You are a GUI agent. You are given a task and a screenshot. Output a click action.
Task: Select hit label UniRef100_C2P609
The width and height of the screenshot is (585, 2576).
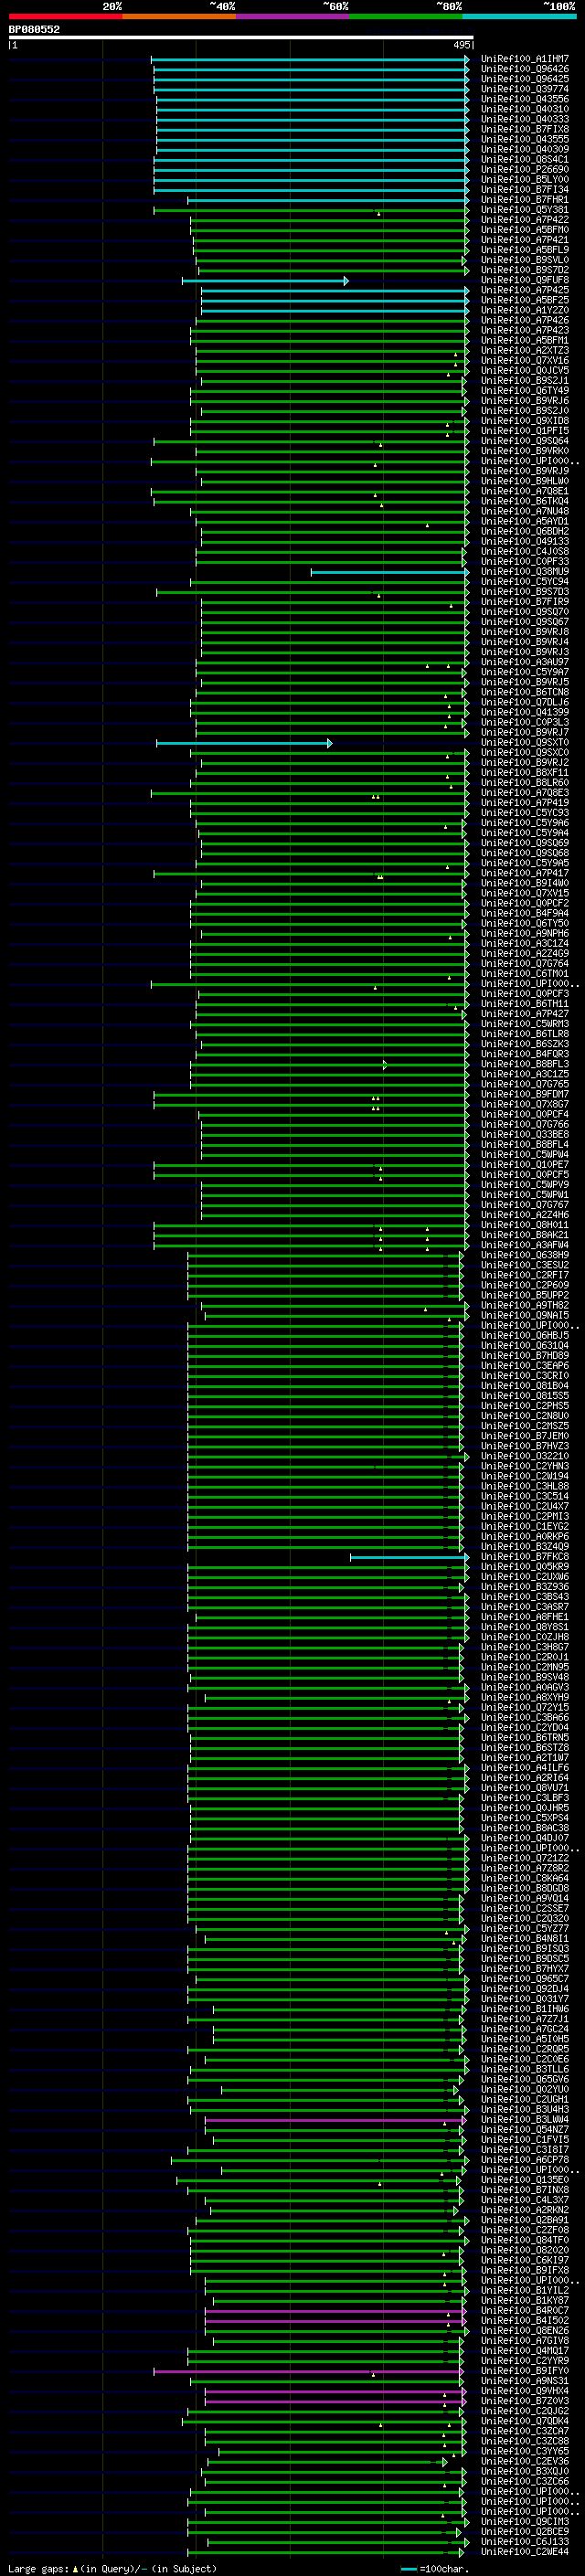point(524,1286)
